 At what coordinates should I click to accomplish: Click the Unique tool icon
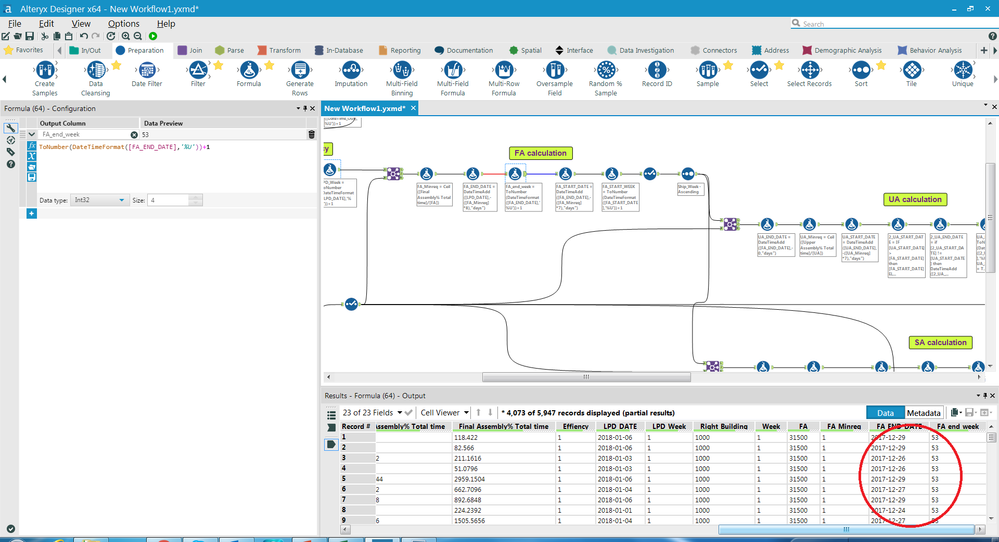coord(962,75)
